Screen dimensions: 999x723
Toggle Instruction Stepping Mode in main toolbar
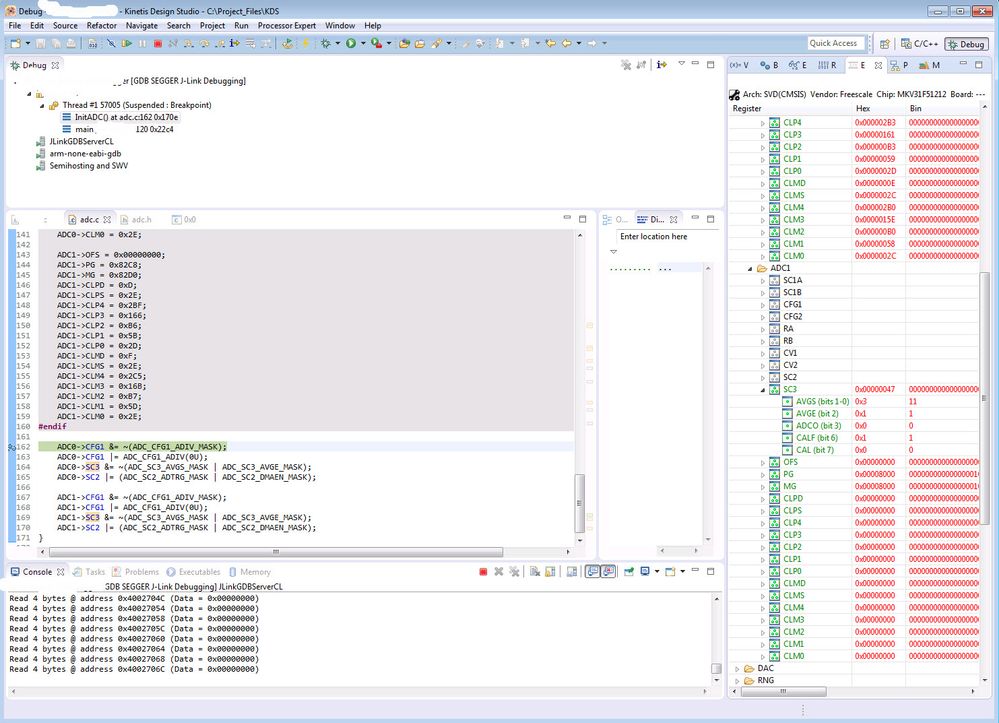(x=234, y=43)
